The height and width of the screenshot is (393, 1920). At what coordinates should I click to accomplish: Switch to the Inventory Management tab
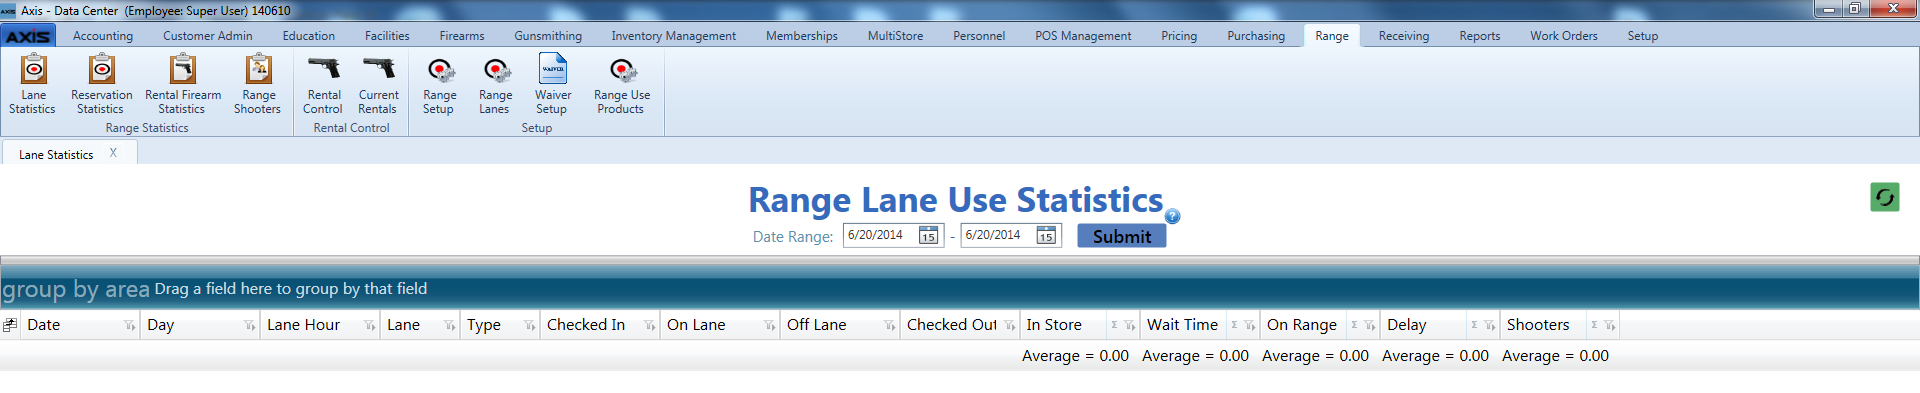(673, 36)
